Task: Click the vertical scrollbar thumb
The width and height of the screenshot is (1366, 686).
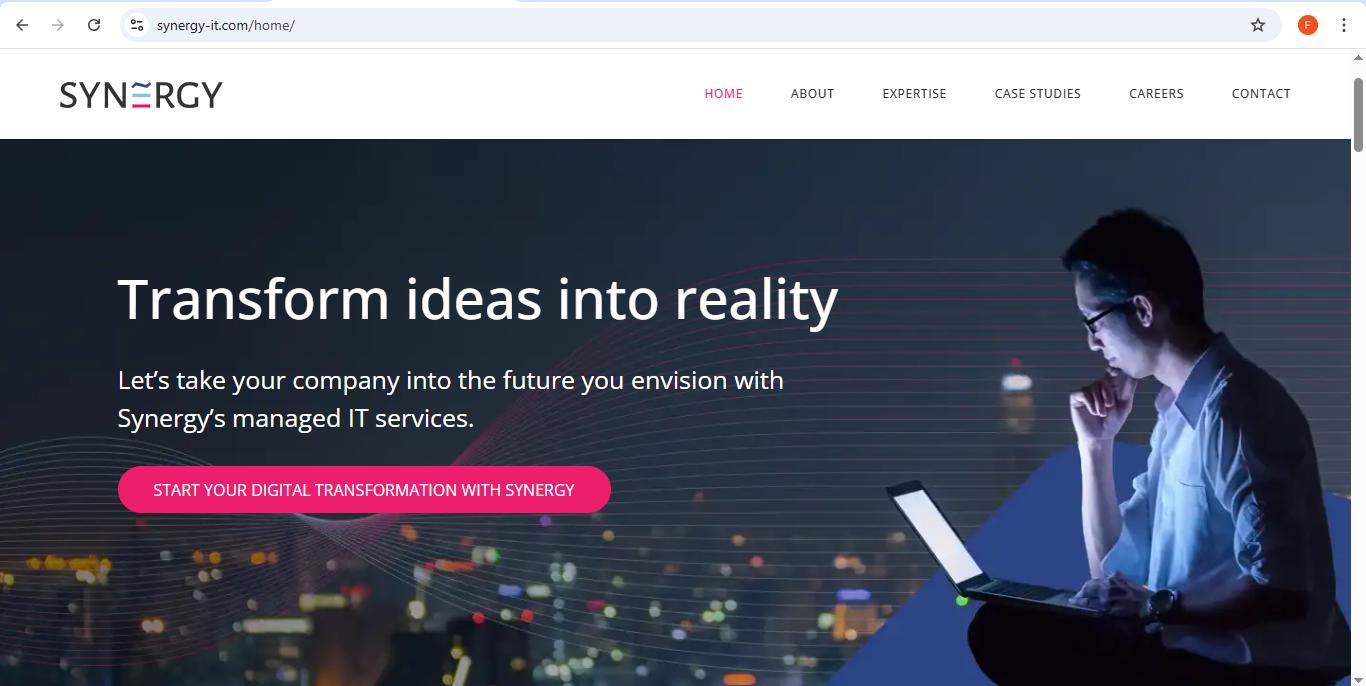Action: point(1358,114)
